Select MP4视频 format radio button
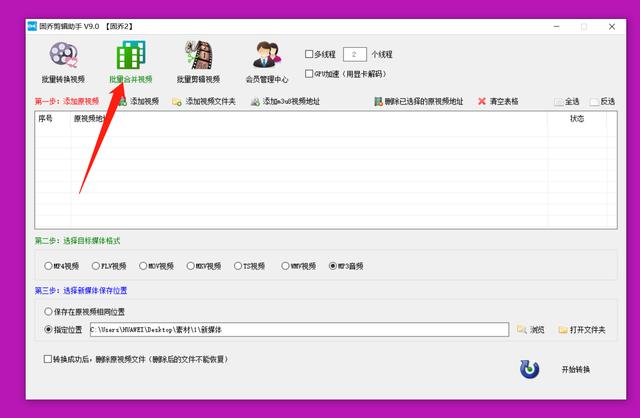Image resolution: width=640 pixels, height=418 pixels. (48, 266)
